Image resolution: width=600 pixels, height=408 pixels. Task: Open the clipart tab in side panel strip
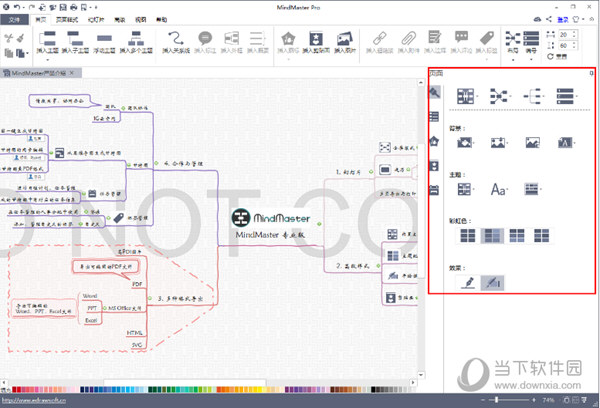[434, 166]
